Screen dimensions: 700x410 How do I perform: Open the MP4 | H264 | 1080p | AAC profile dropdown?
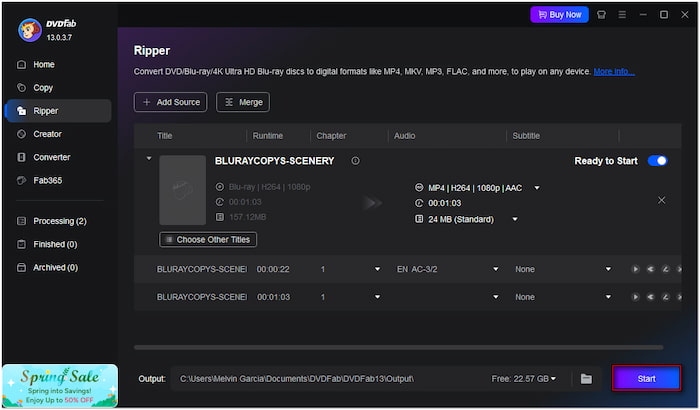tap(537, 188)
